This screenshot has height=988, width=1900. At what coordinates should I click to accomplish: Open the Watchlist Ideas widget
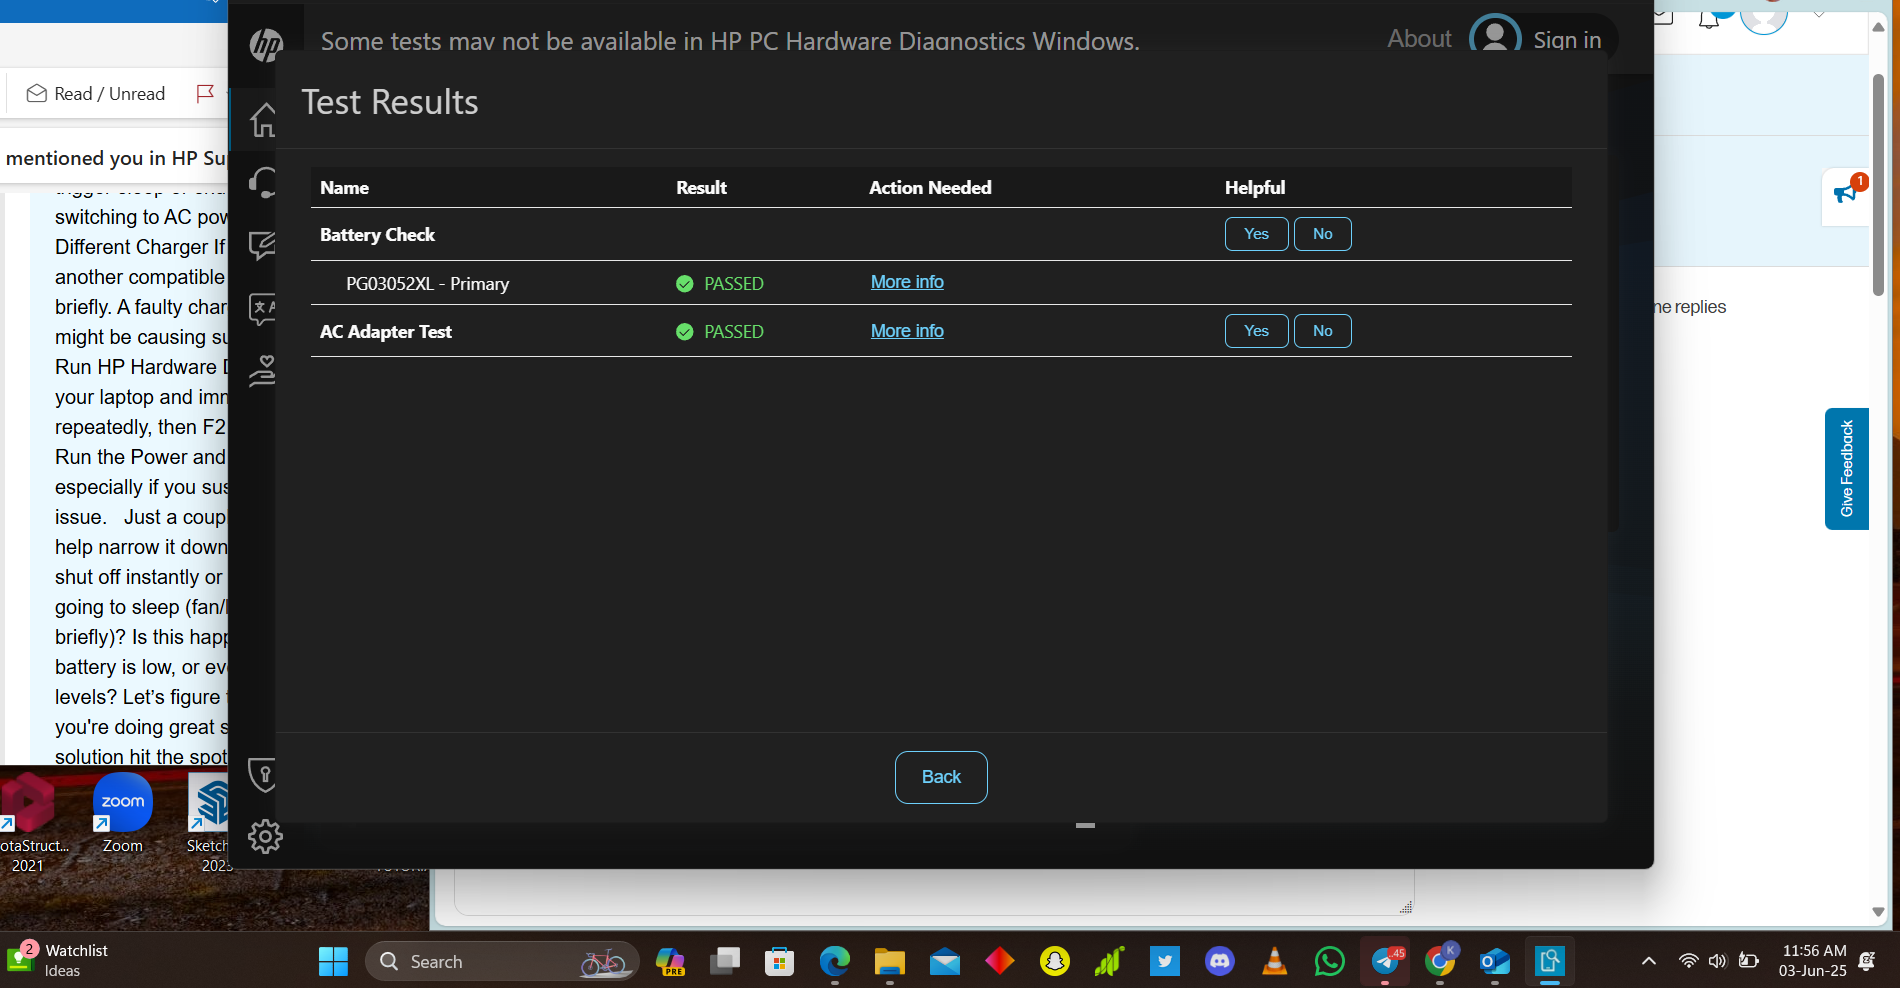tap(60, 960)
